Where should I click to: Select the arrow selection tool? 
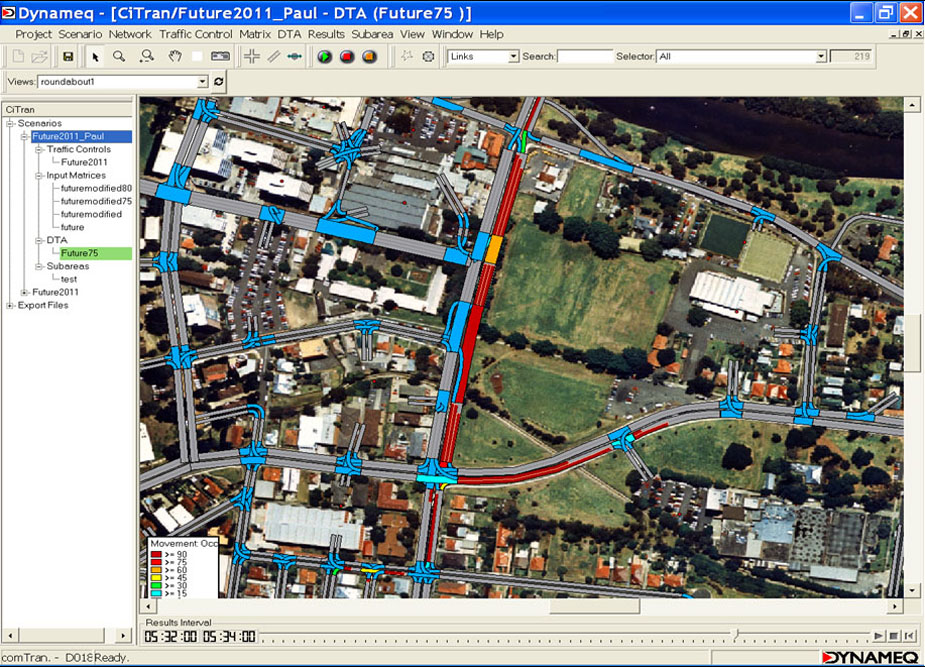pyautogui.click(x=95, y=56)
